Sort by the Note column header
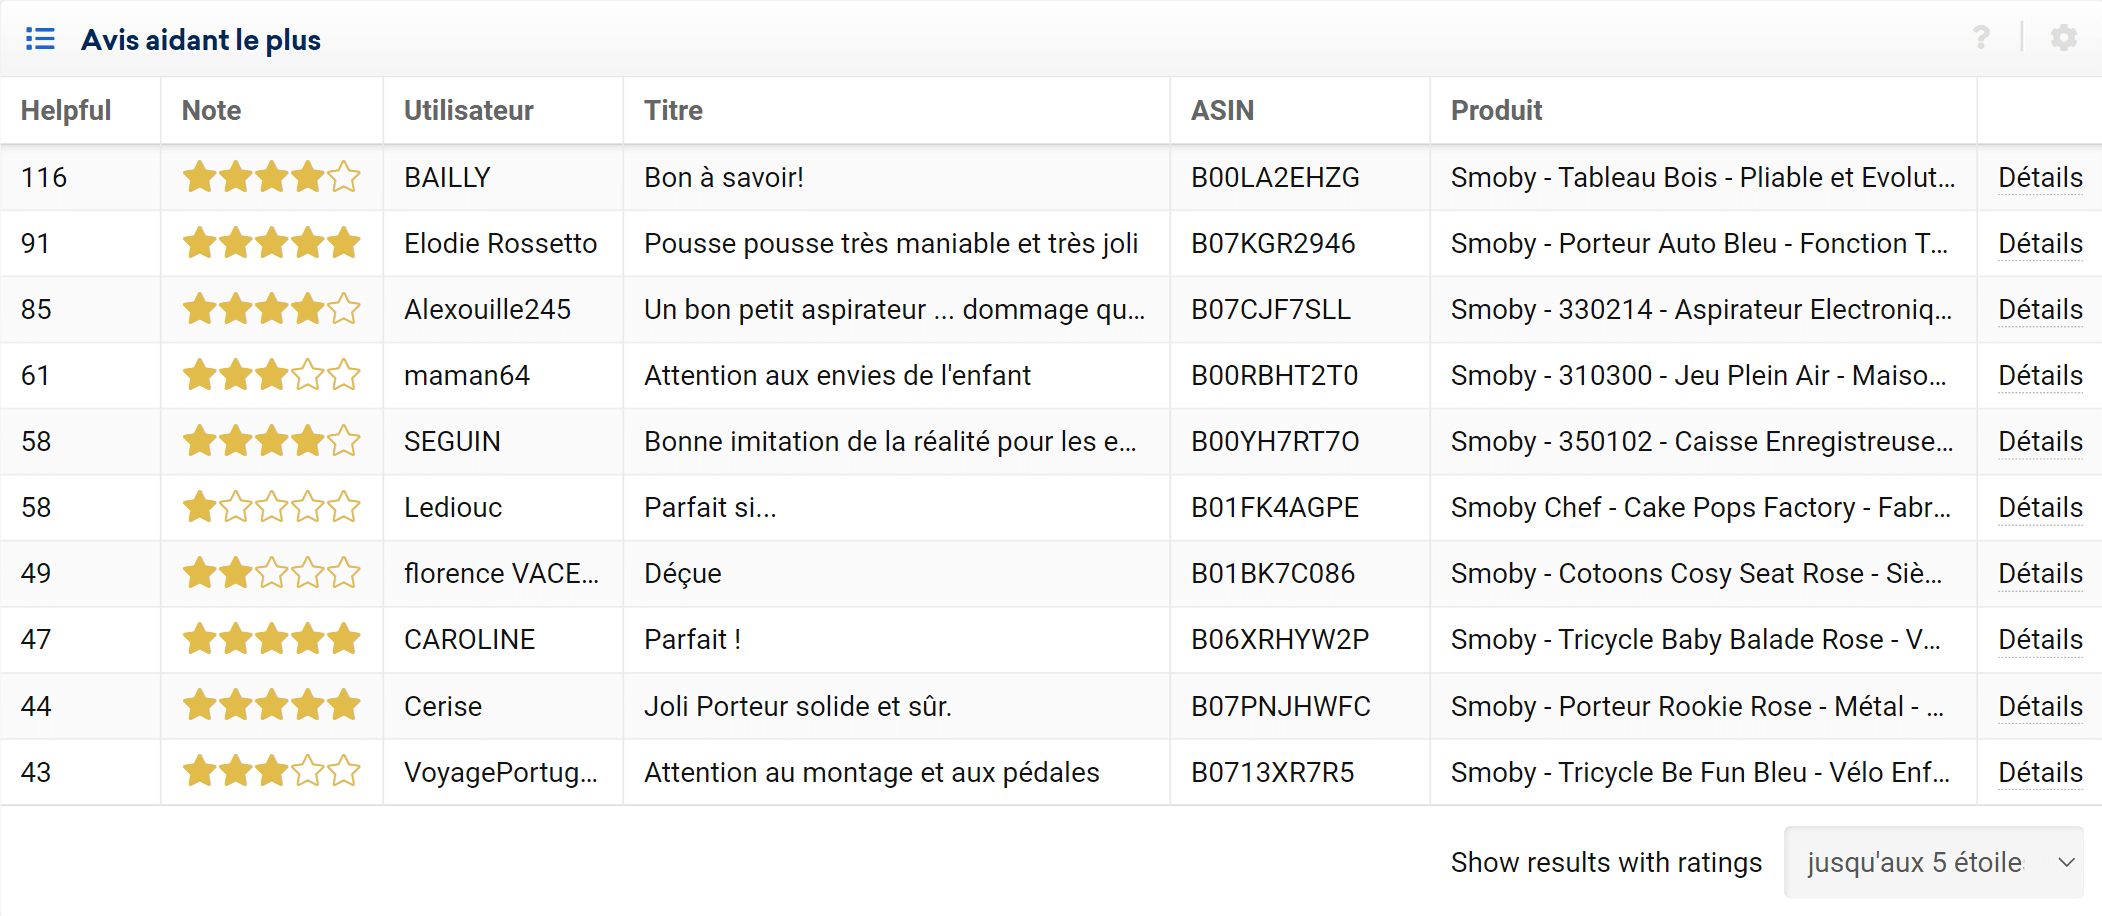Viewport: 2102px width, 916px height. [x=211, y=110]
